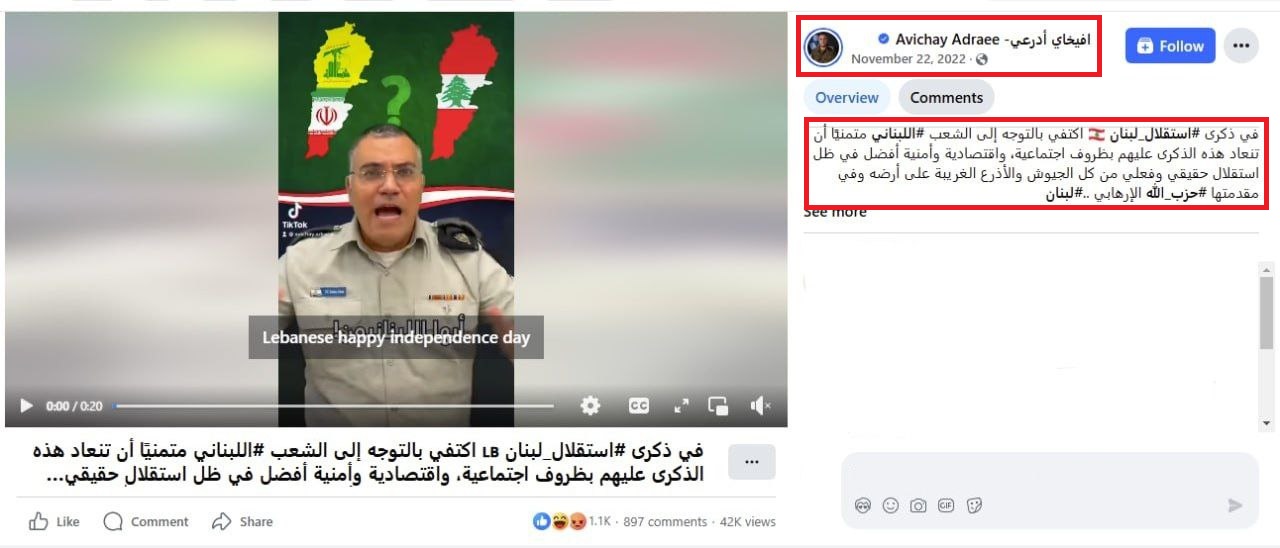
Task: Open the Comment action
Action: [146, 521]
